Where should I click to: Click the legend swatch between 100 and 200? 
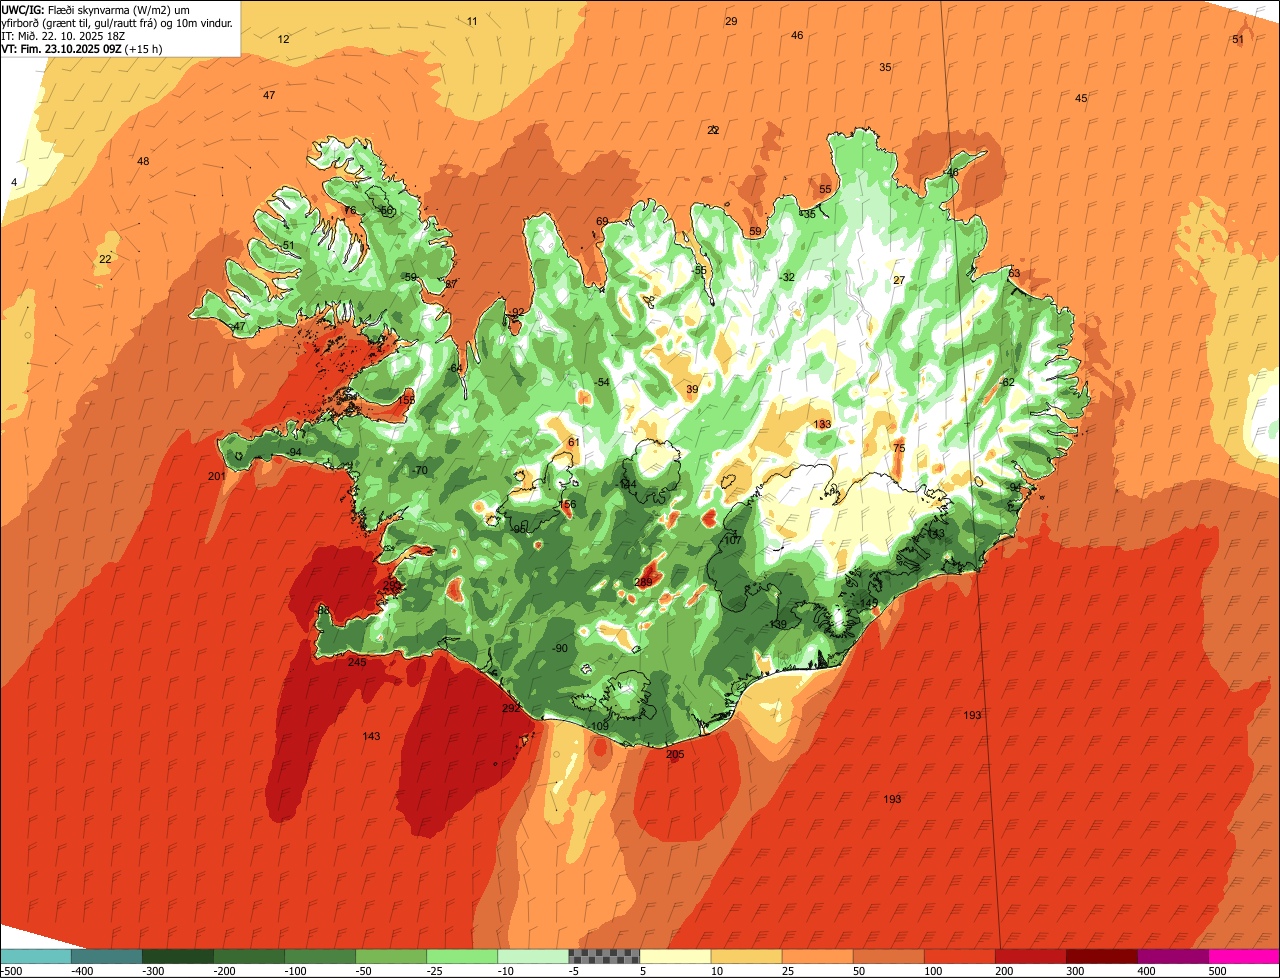click(x=960, y=955)
